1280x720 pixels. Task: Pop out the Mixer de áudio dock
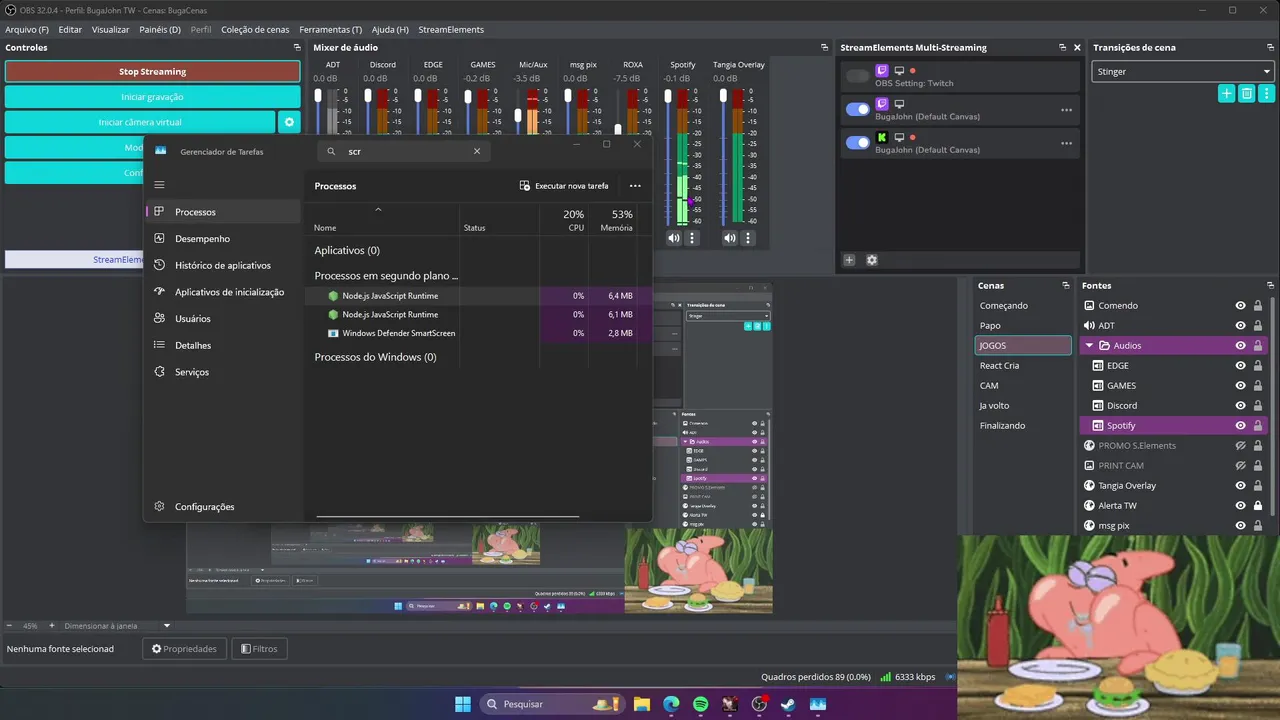click(824, 47)
